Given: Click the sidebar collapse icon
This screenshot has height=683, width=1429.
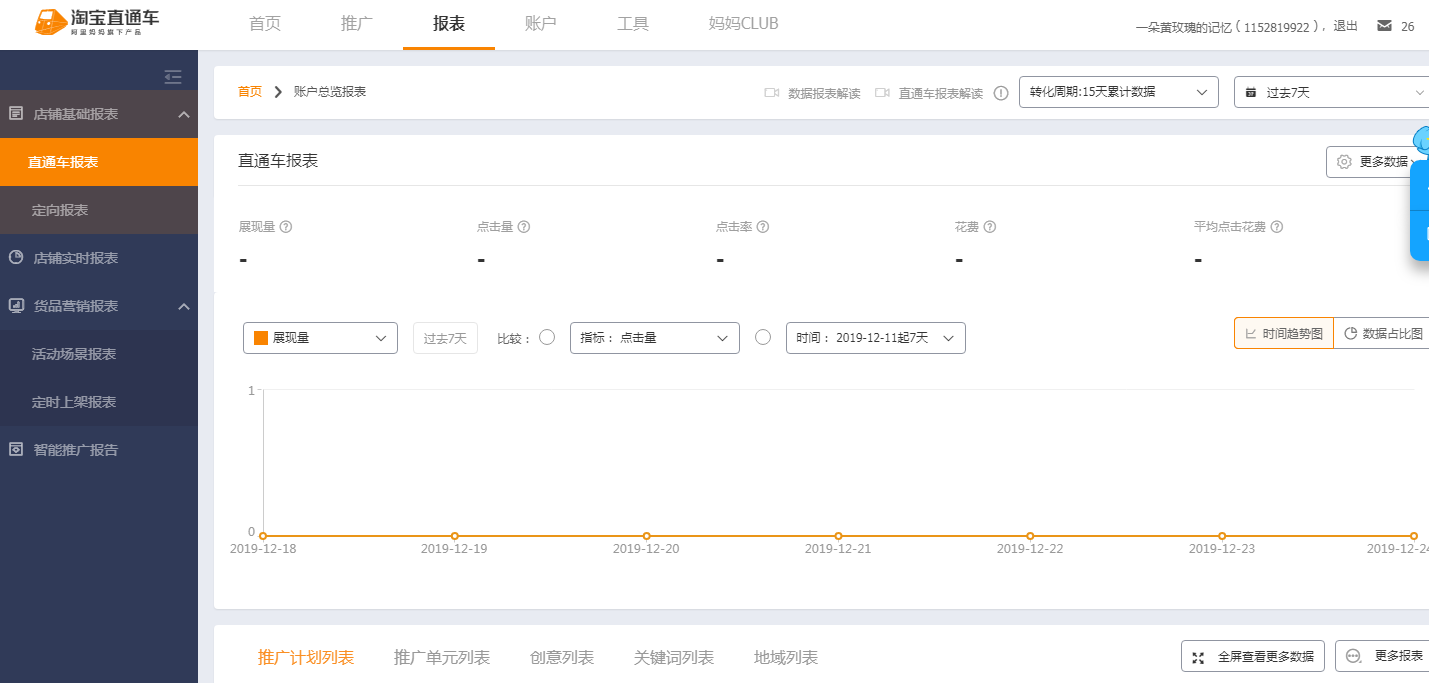Looking at the screenshot, I should 173,76.
